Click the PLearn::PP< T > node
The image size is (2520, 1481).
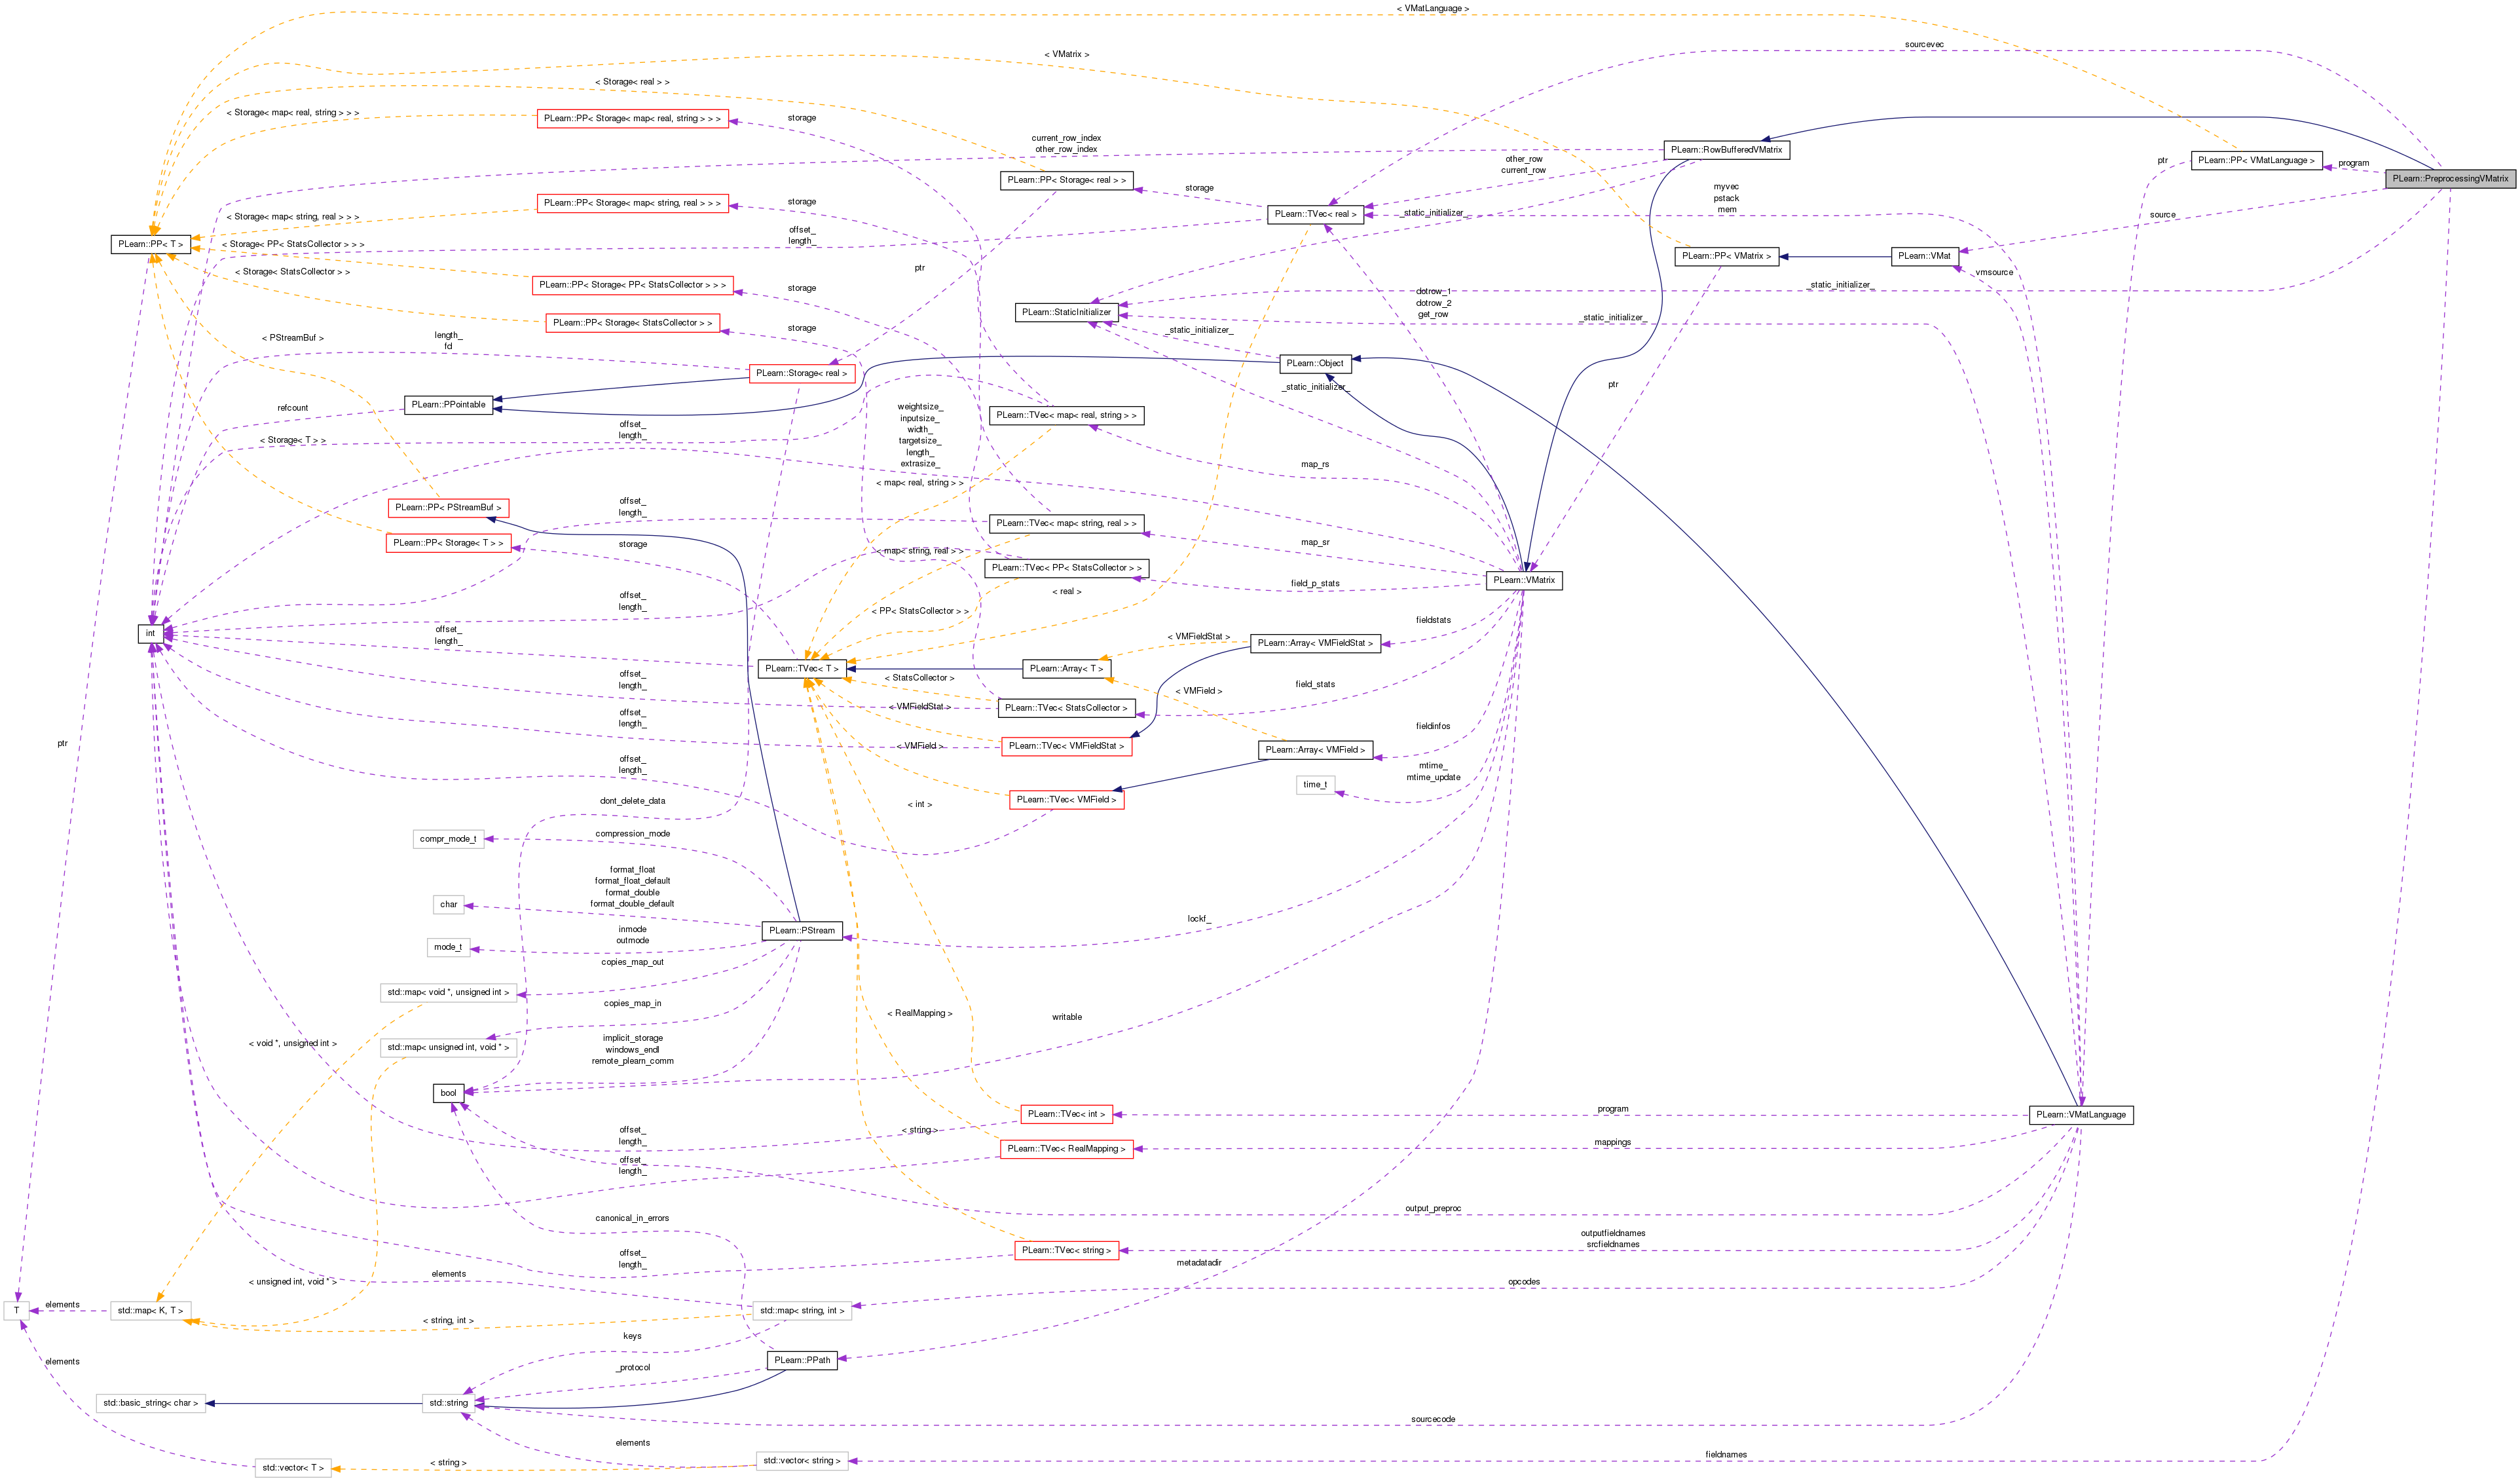click(151, 244)
